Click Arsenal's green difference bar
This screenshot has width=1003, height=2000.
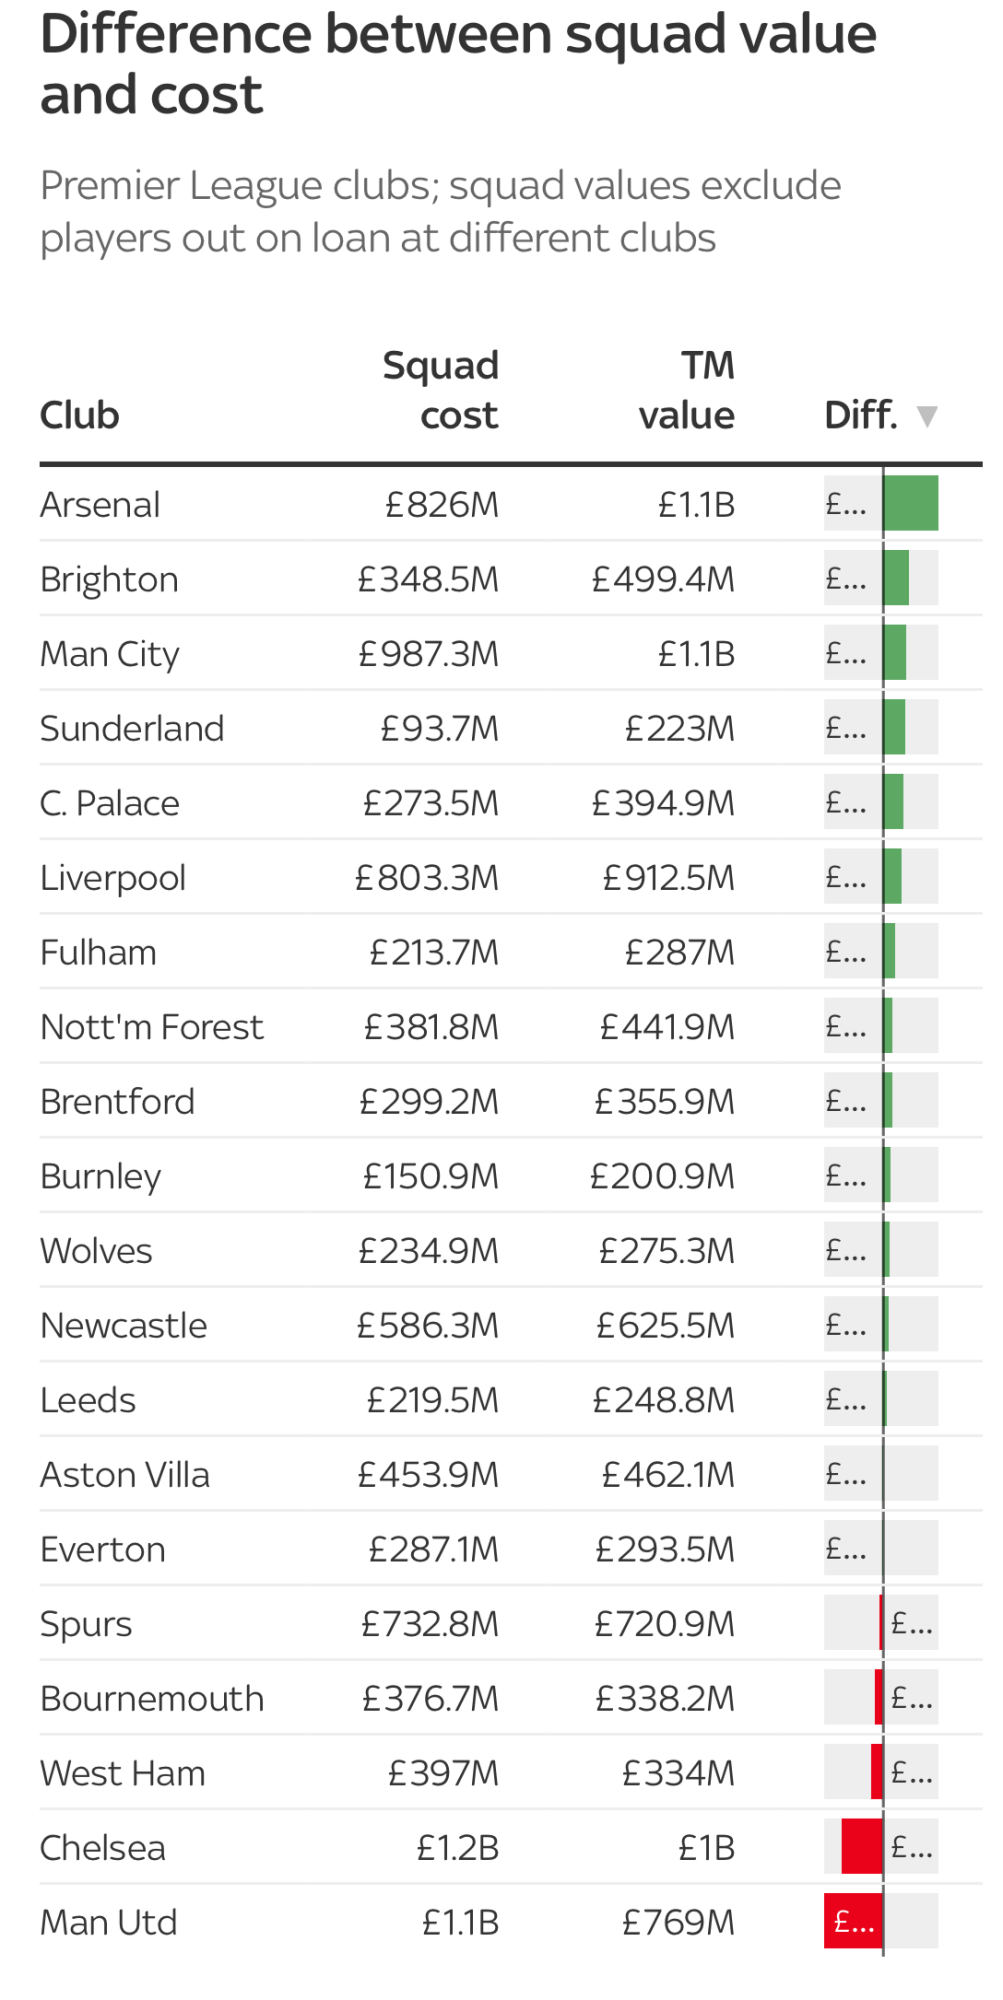tap(911, 503)
